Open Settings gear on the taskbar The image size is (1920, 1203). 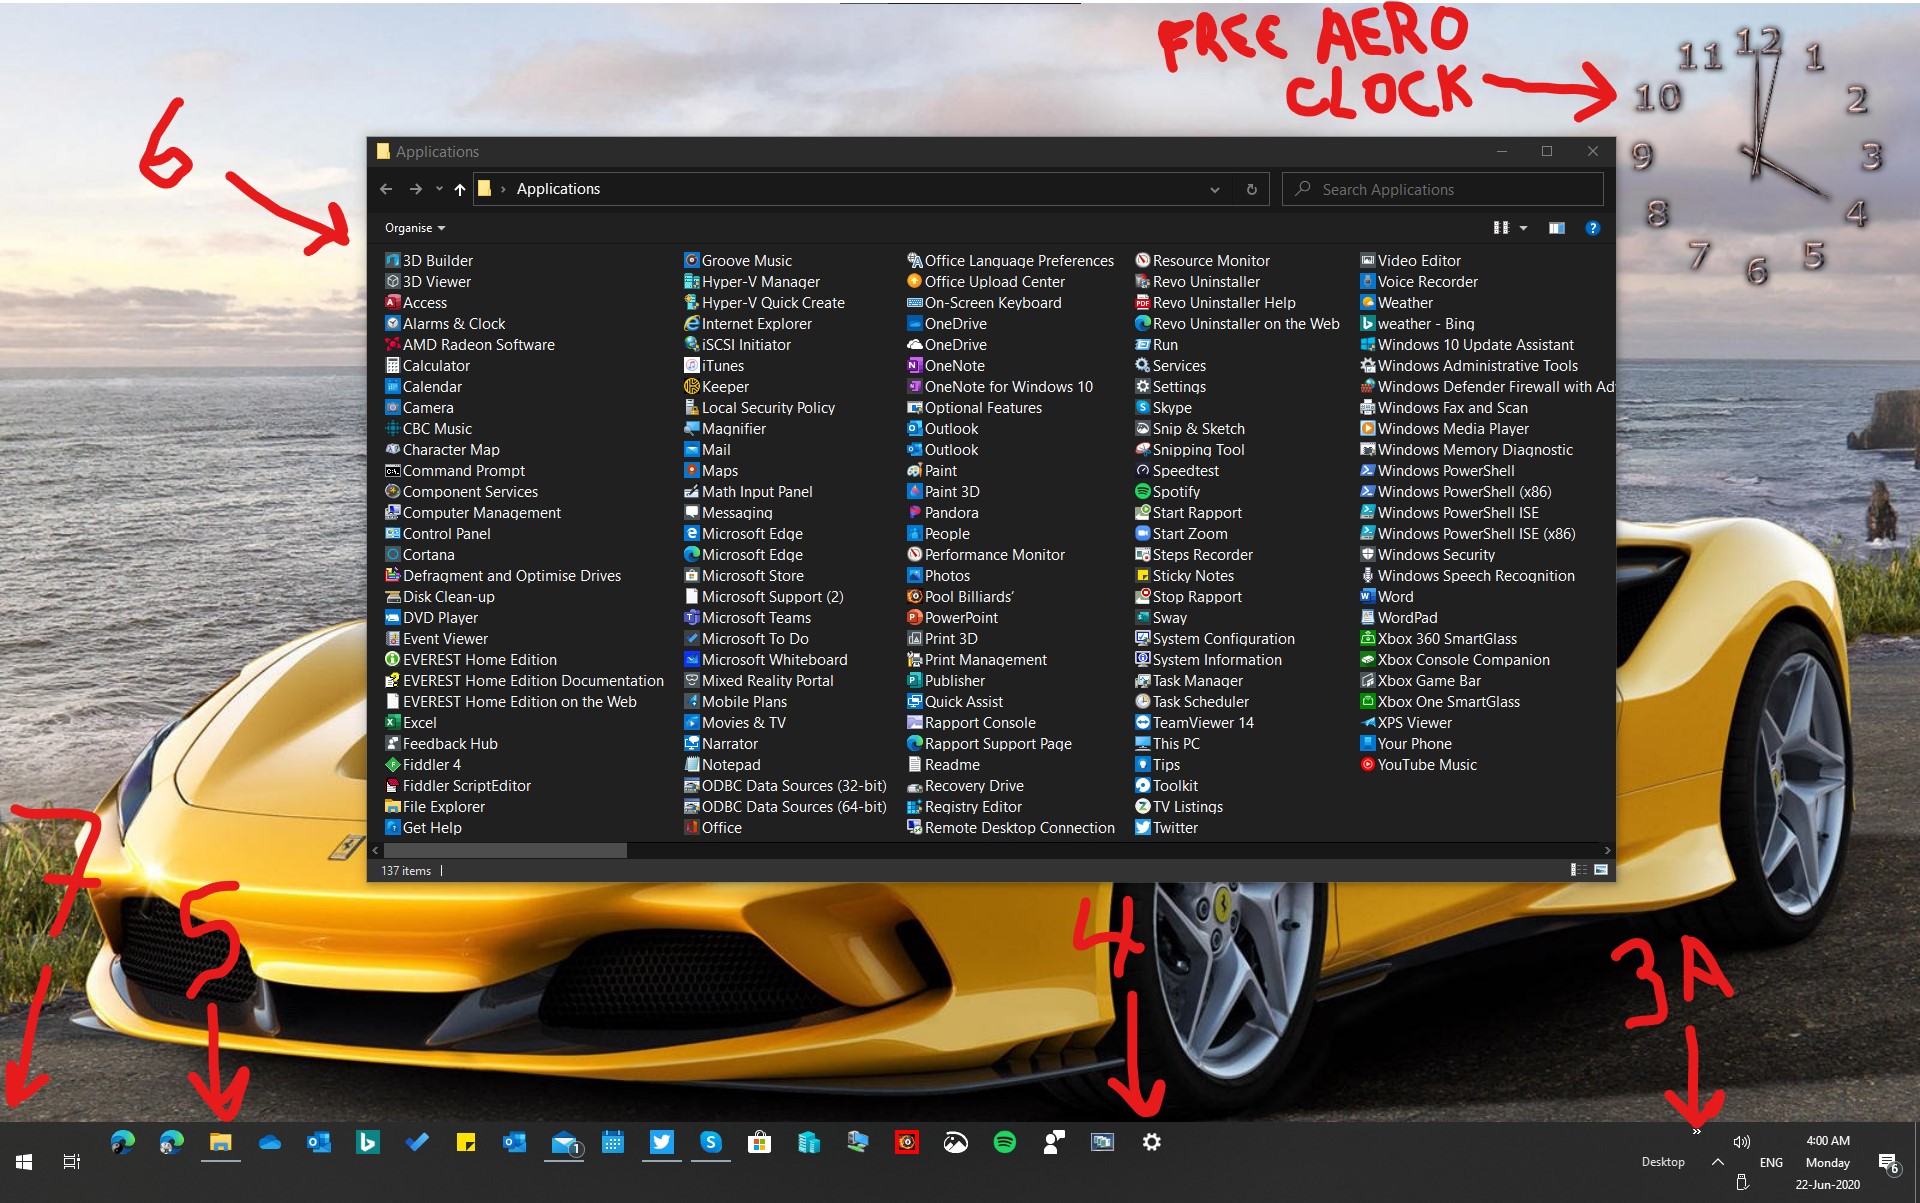pyautogui.click(x=1152, y=1142)
